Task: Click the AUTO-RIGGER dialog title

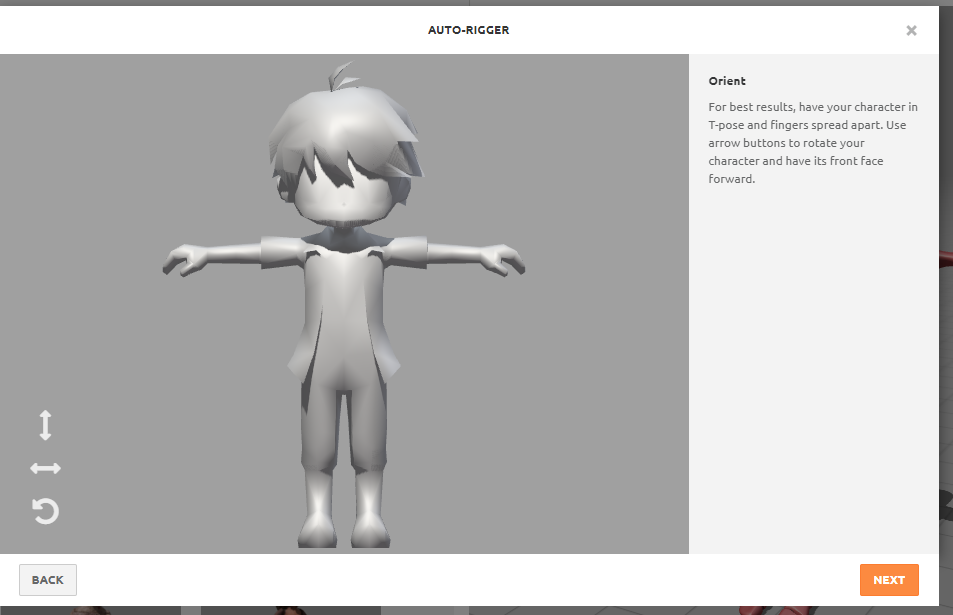Action: click(x=468, y=30)
